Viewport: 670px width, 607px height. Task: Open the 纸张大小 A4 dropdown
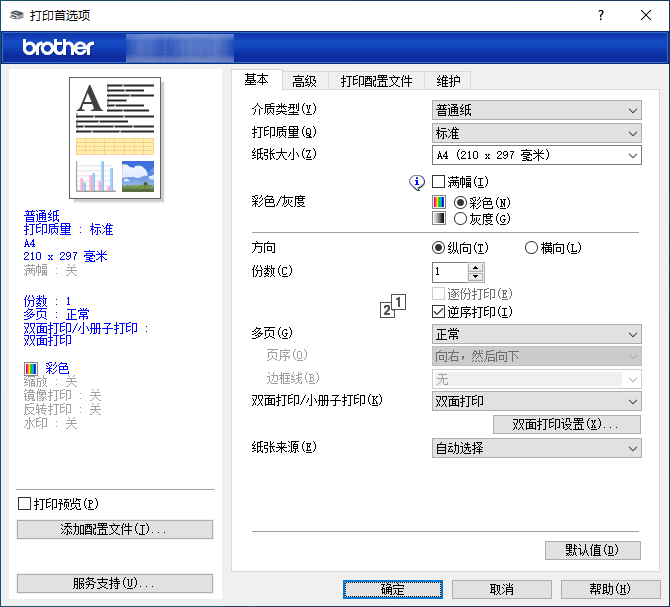[536, 155]
